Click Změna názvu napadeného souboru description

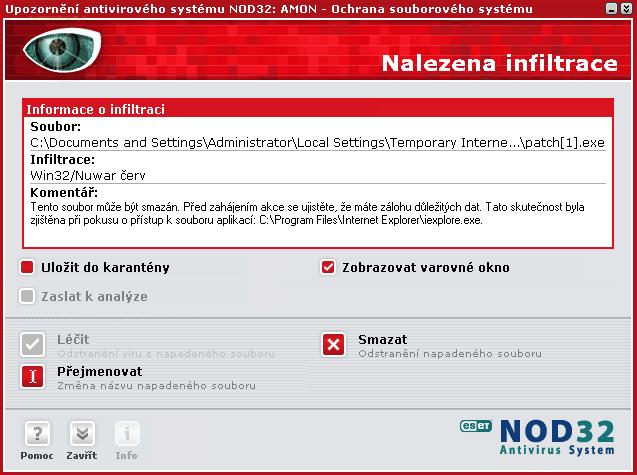point(156,386)
